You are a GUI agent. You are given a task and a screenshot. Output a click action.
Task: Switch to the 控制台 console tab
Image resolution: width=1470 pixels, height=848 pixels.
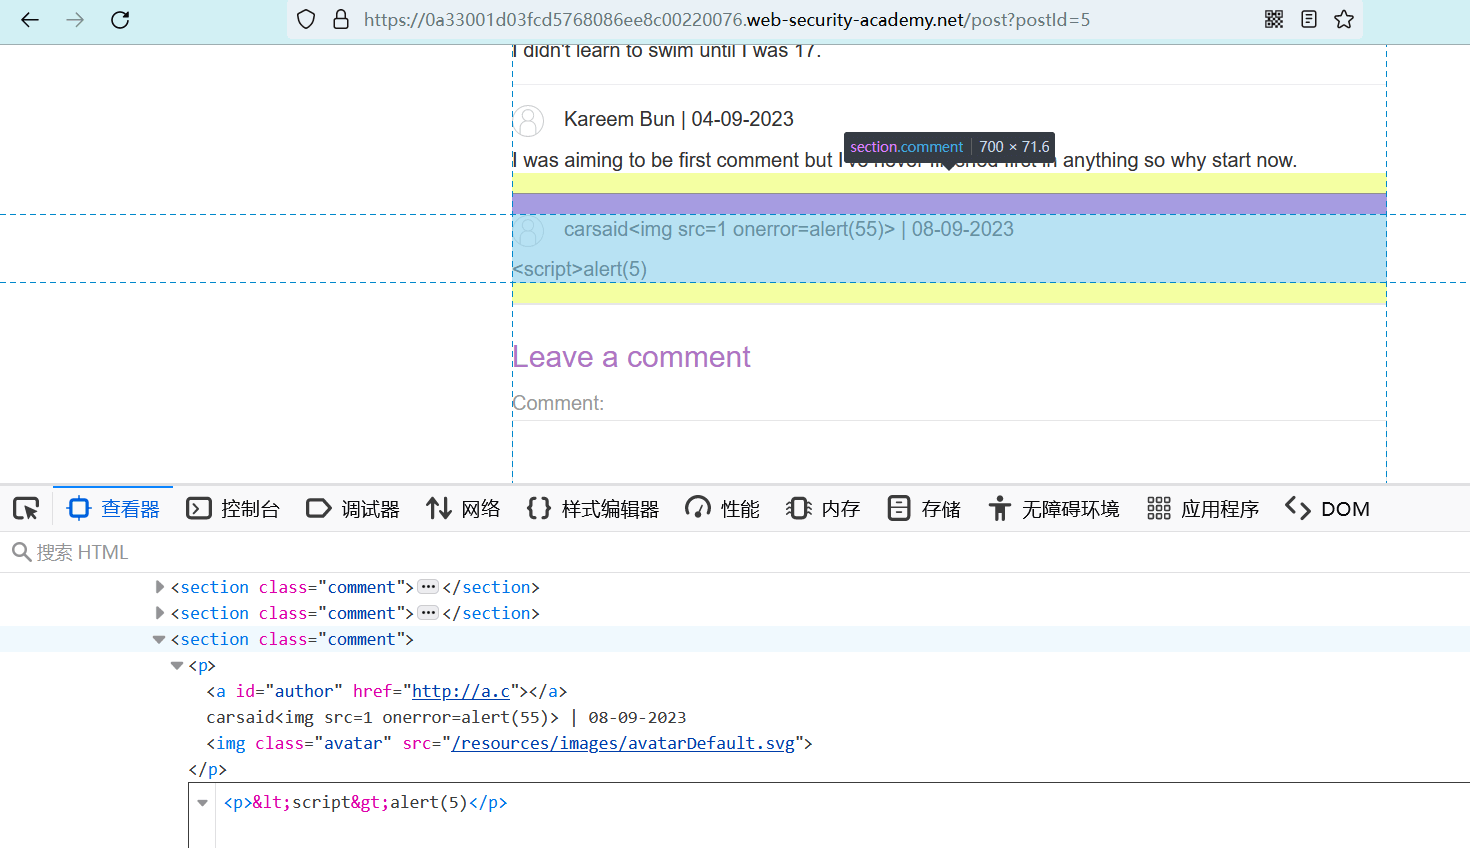[234, 509]
